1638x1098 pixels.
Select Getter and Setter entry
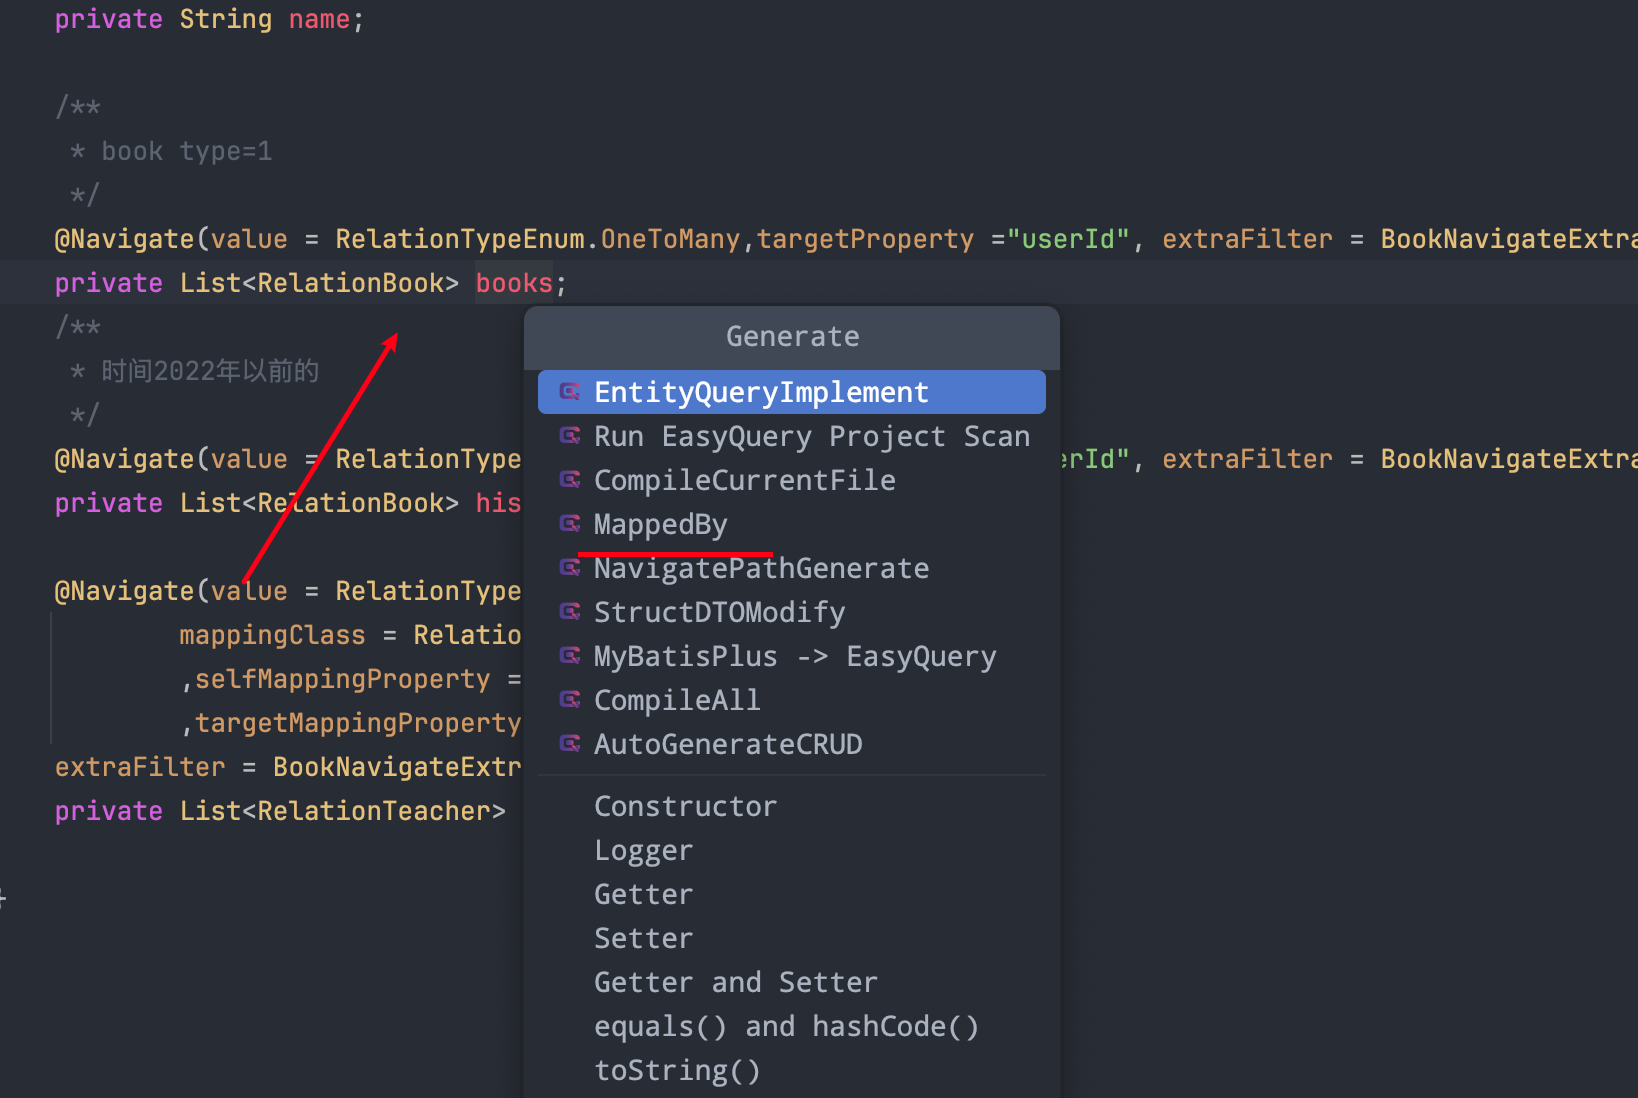tap(735, 982)
